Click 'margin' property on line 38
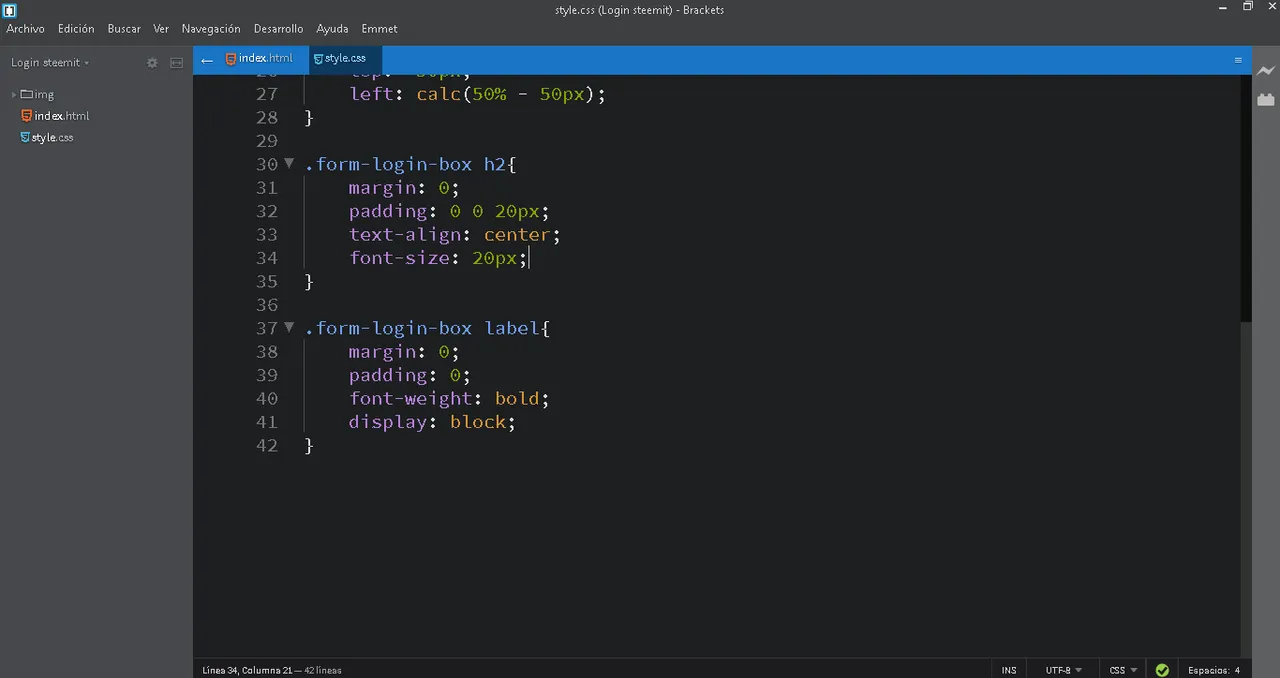Image resolution: width=1280 pixels, height=678 pixels. pos(382,352)
